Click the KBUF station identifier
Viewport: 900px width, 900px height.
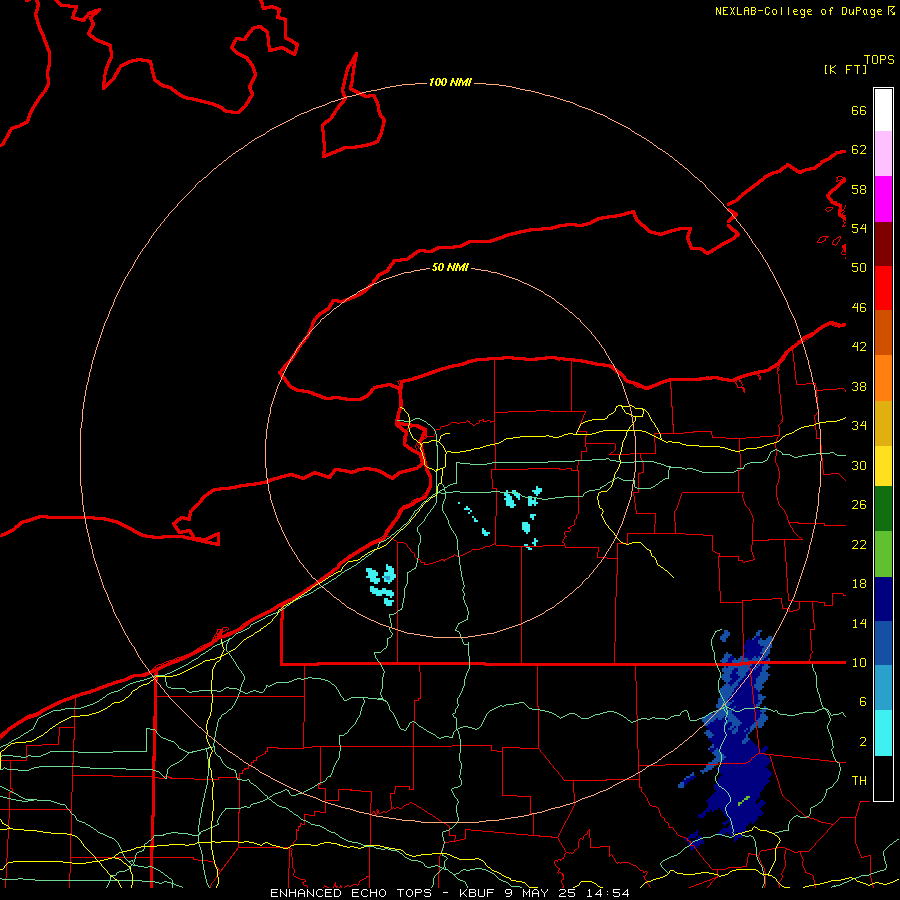coord(478,893)
